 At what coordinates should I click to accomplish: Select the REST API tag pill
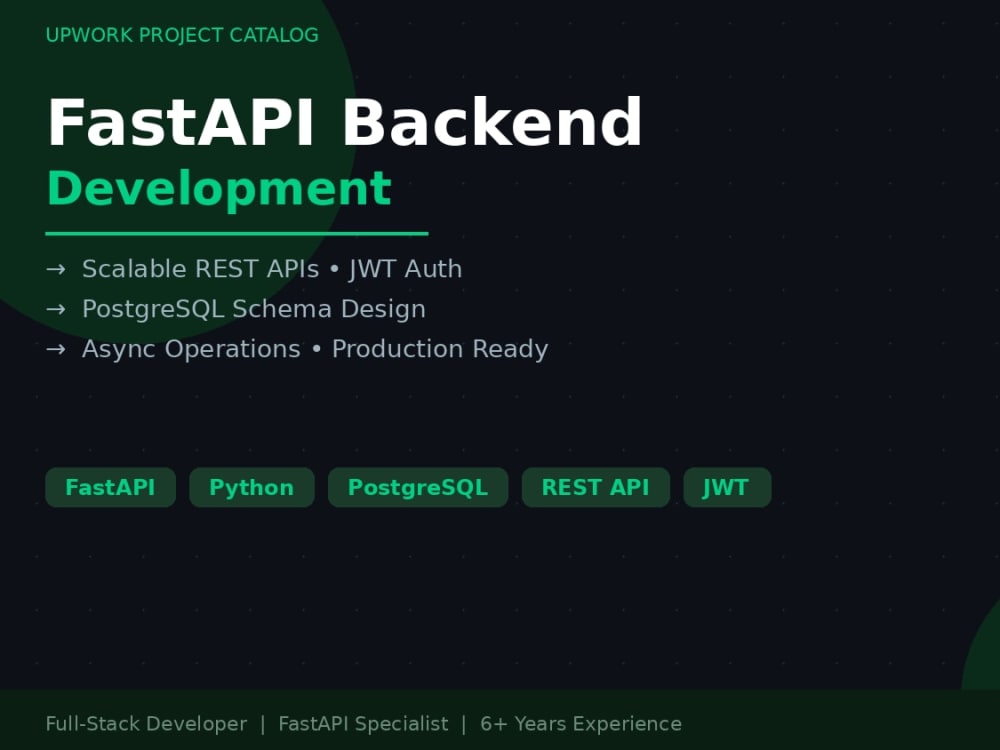click(596, 487)
